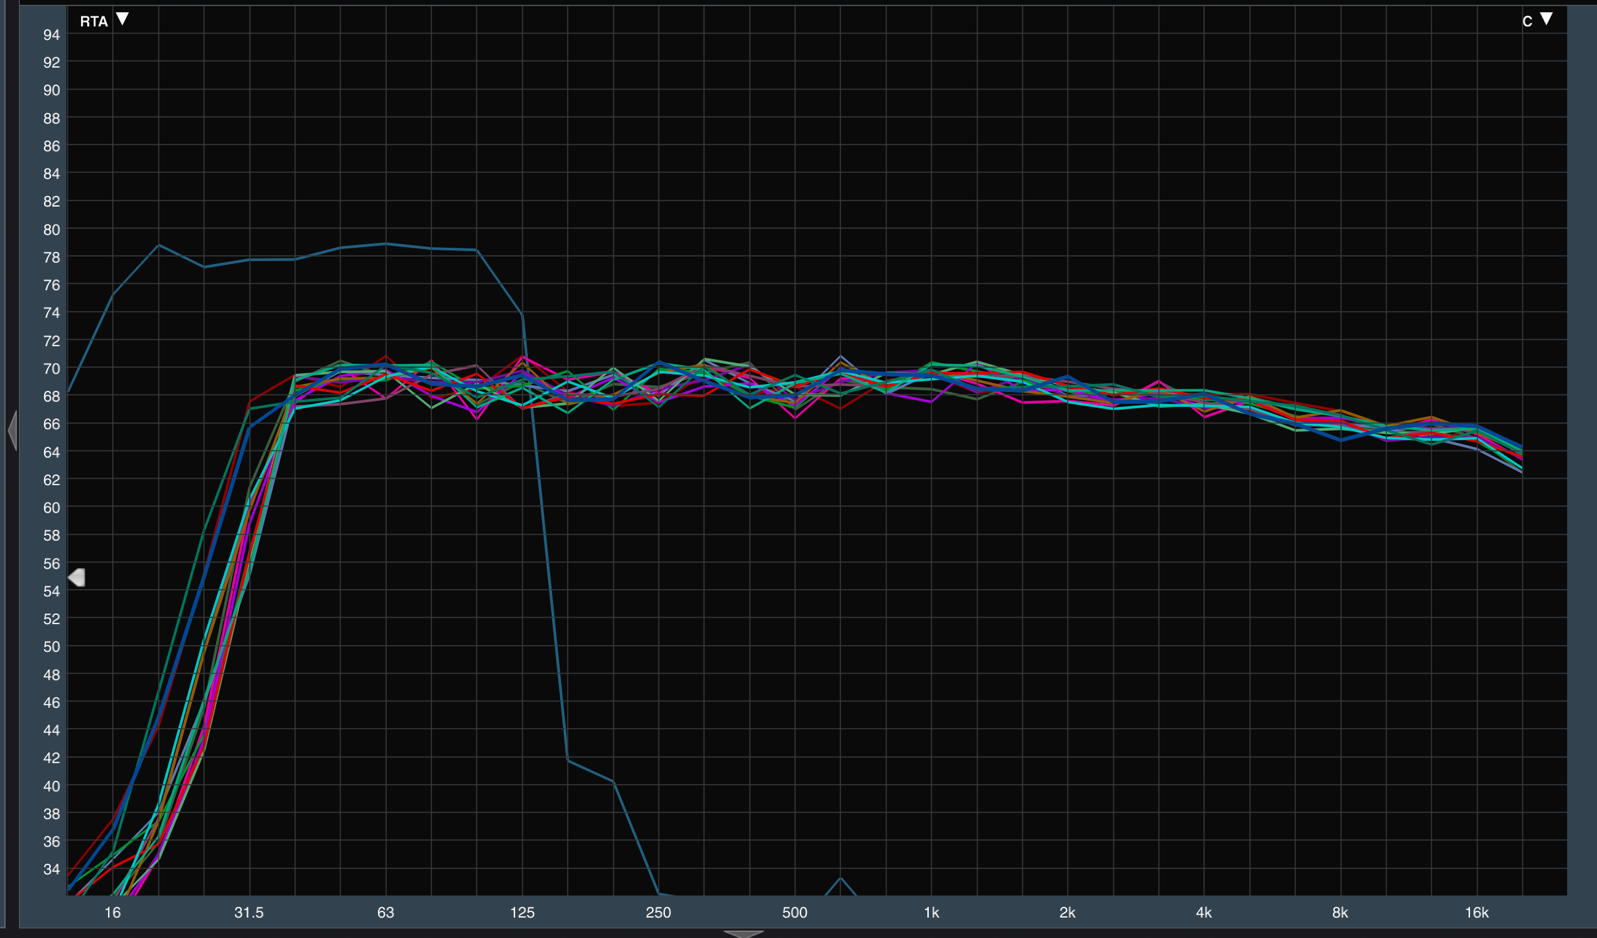
Task: Click the 31.5 Hz frequency label
Action: point(249,912)
